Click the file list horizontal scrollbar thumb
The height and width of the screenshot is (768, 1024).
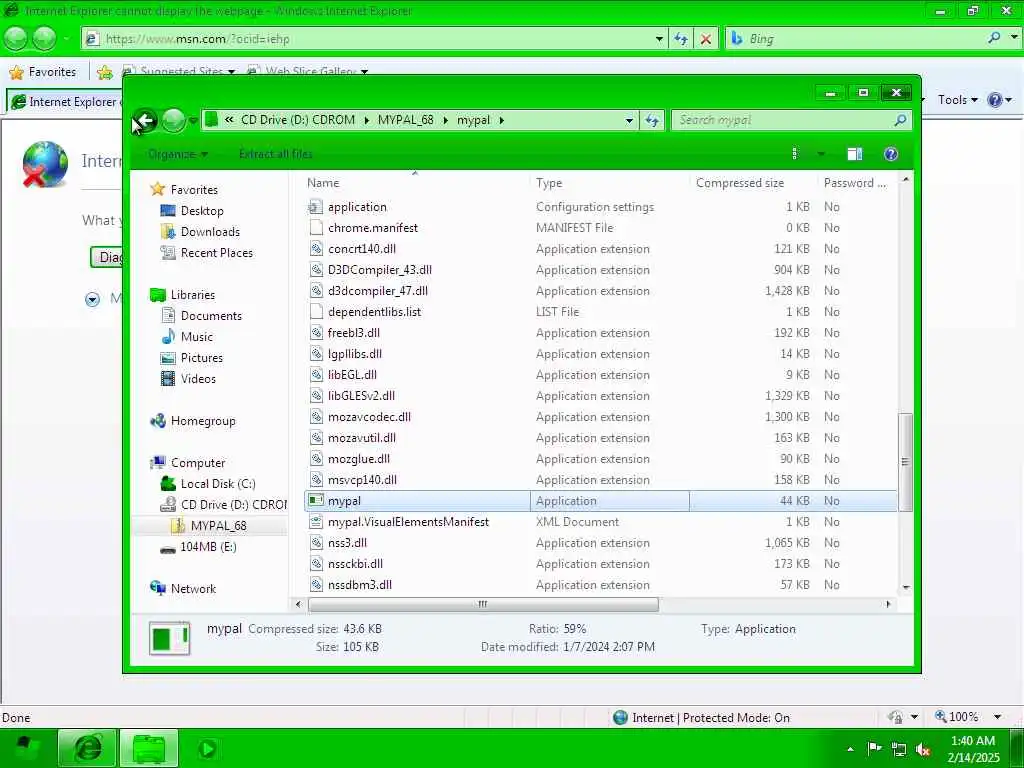click(483, 605)
